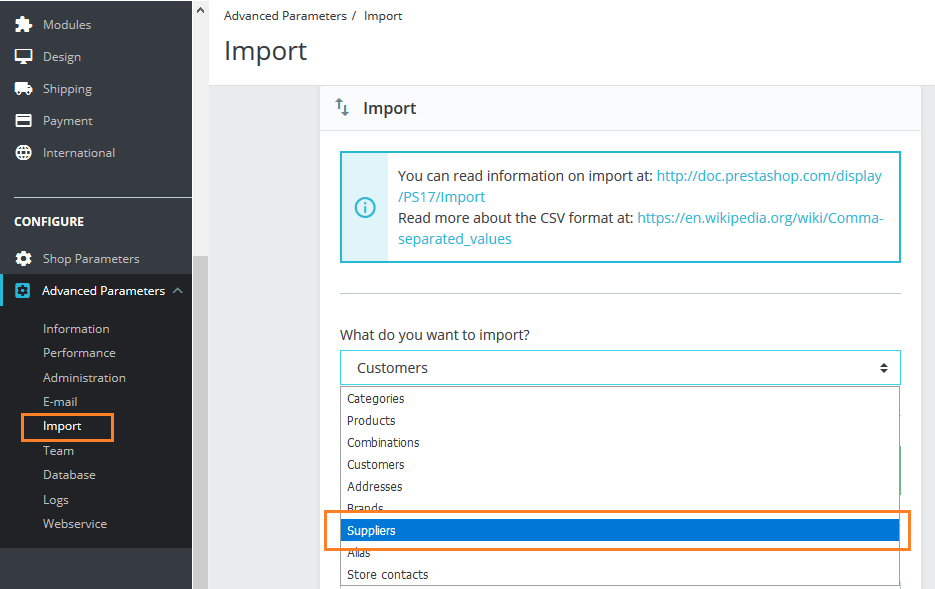Click the info icon in the blue notice
The height and width of the screenshot is (589, 935).
pos(363,207)
